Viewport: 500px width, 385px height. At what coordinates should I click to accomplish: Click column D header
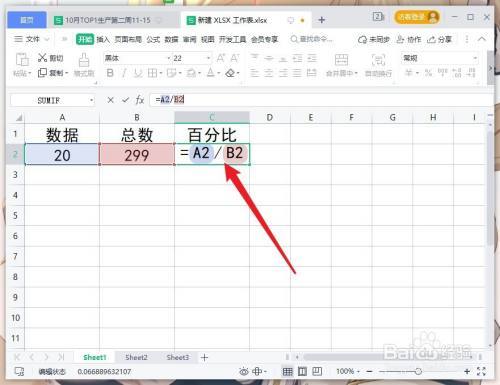270,117
